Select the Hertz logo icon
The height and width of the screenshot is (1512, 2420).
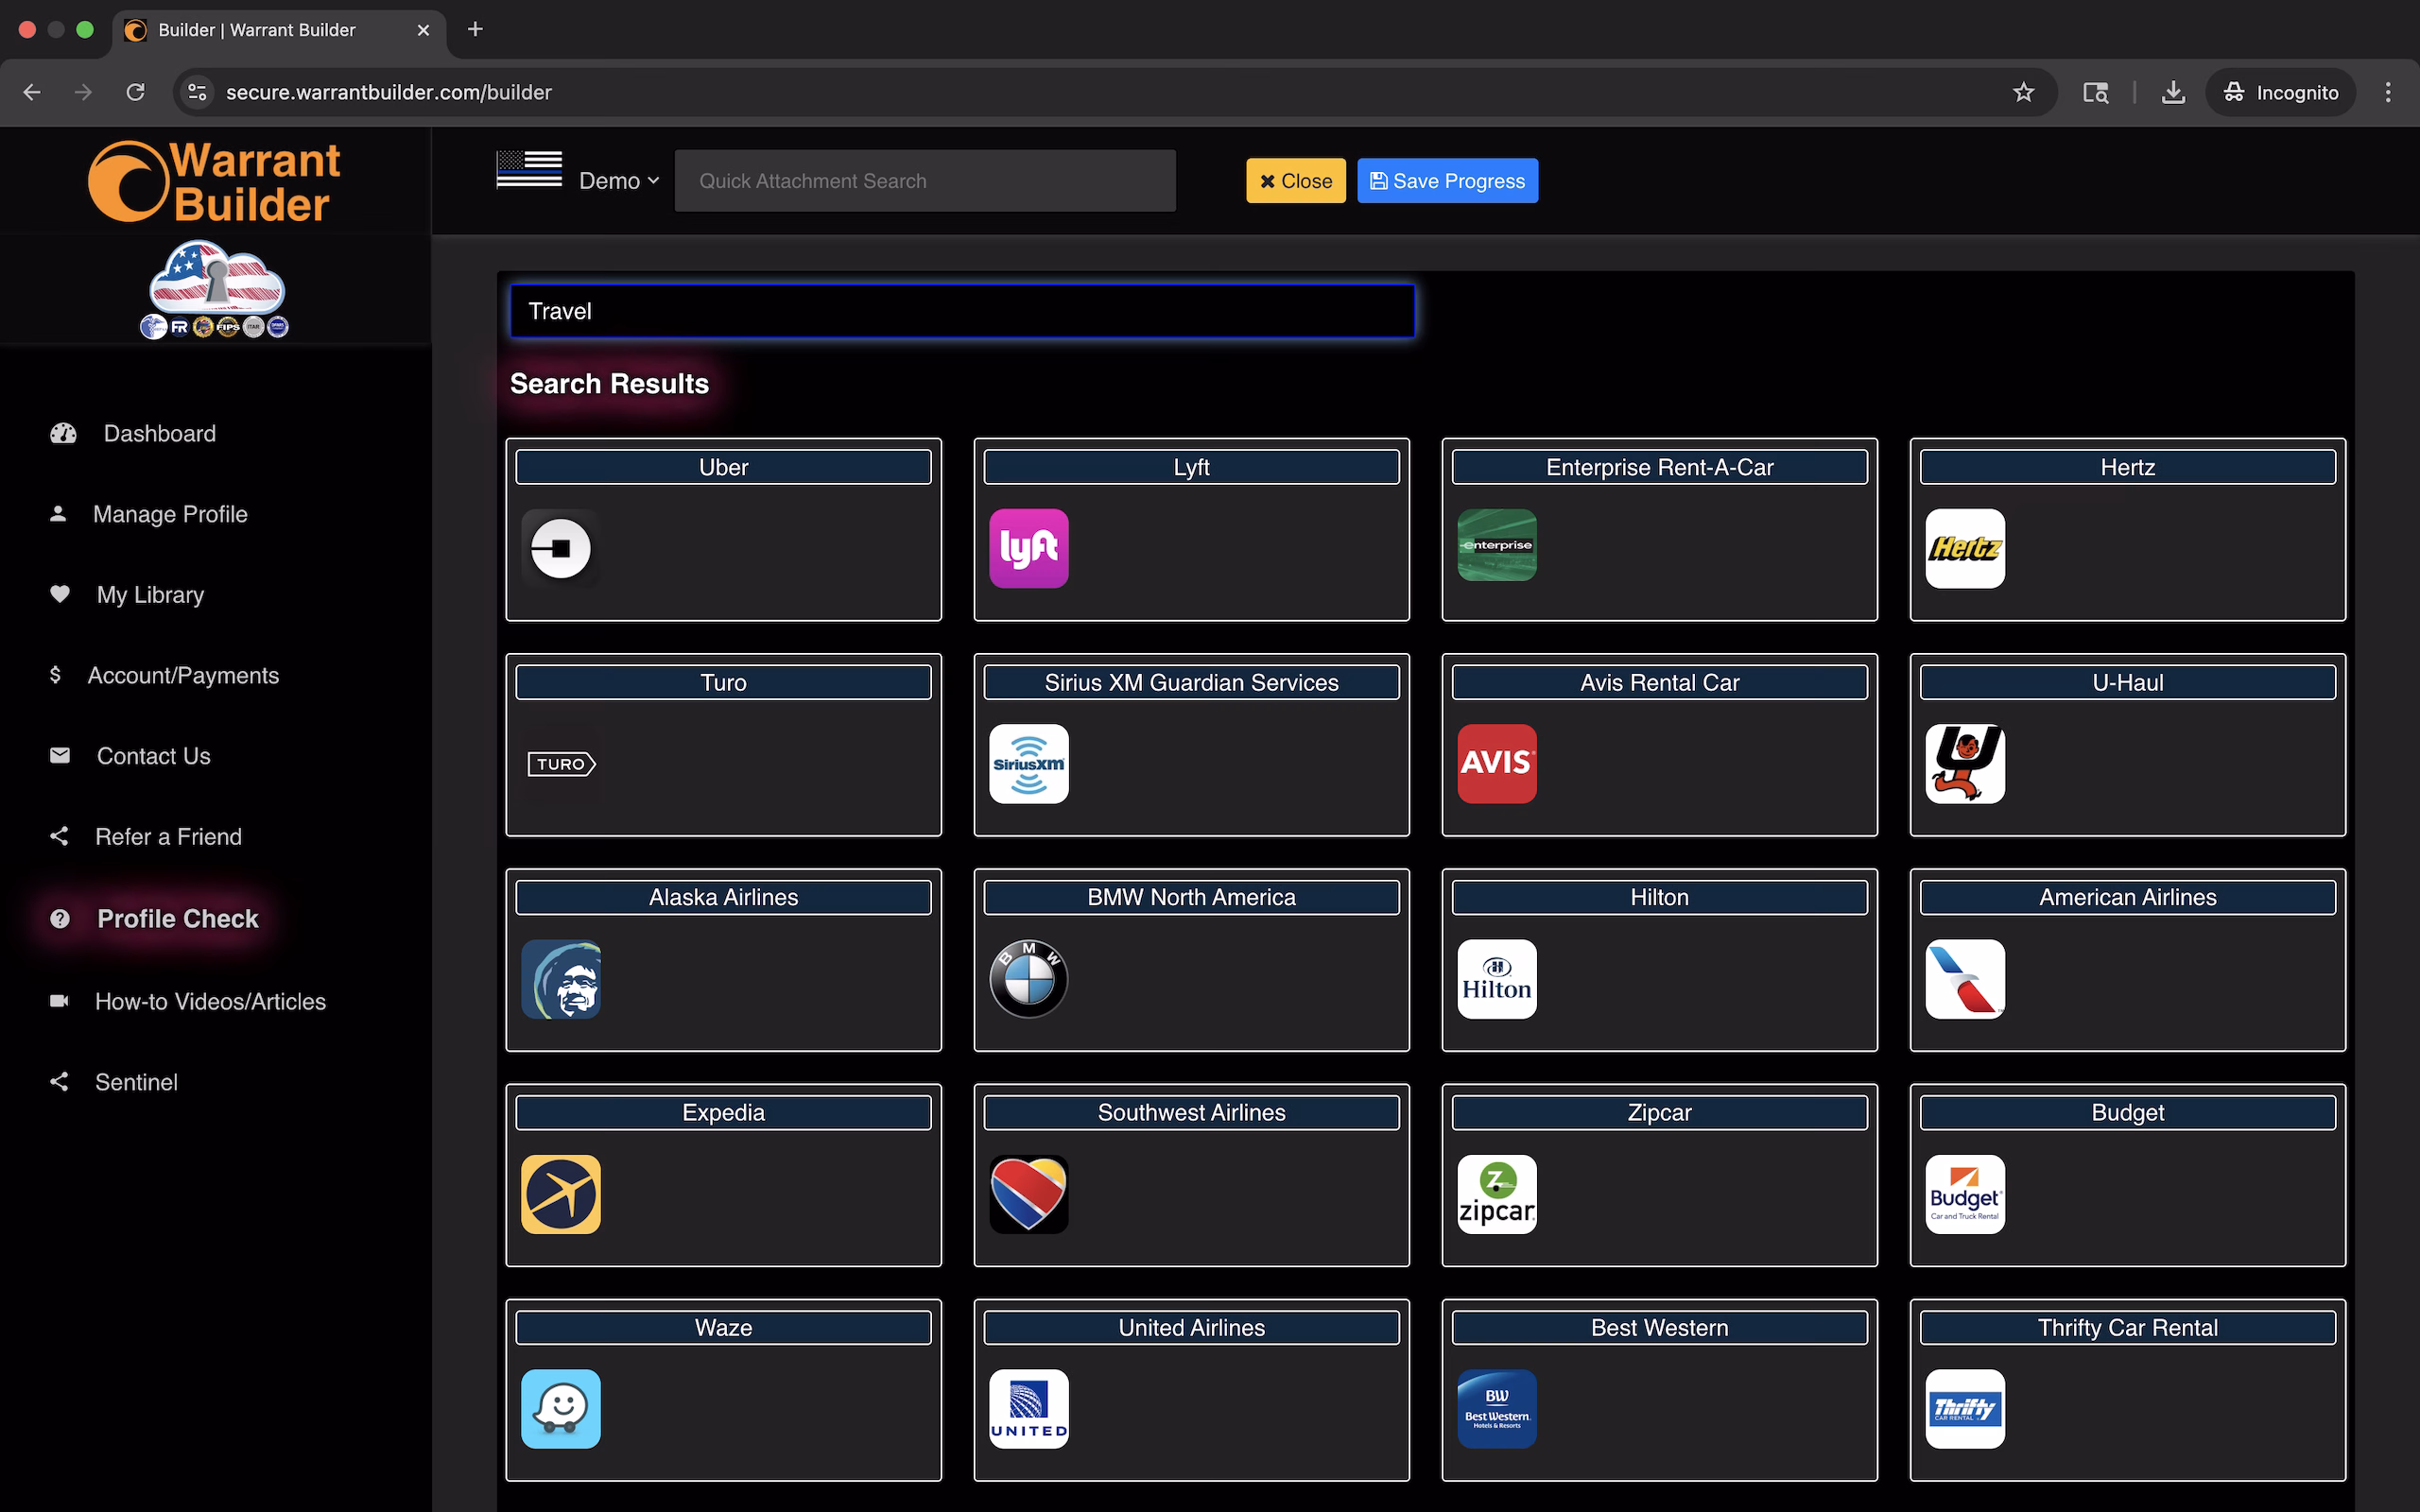pyautogui.click(x=1964, y=548)
